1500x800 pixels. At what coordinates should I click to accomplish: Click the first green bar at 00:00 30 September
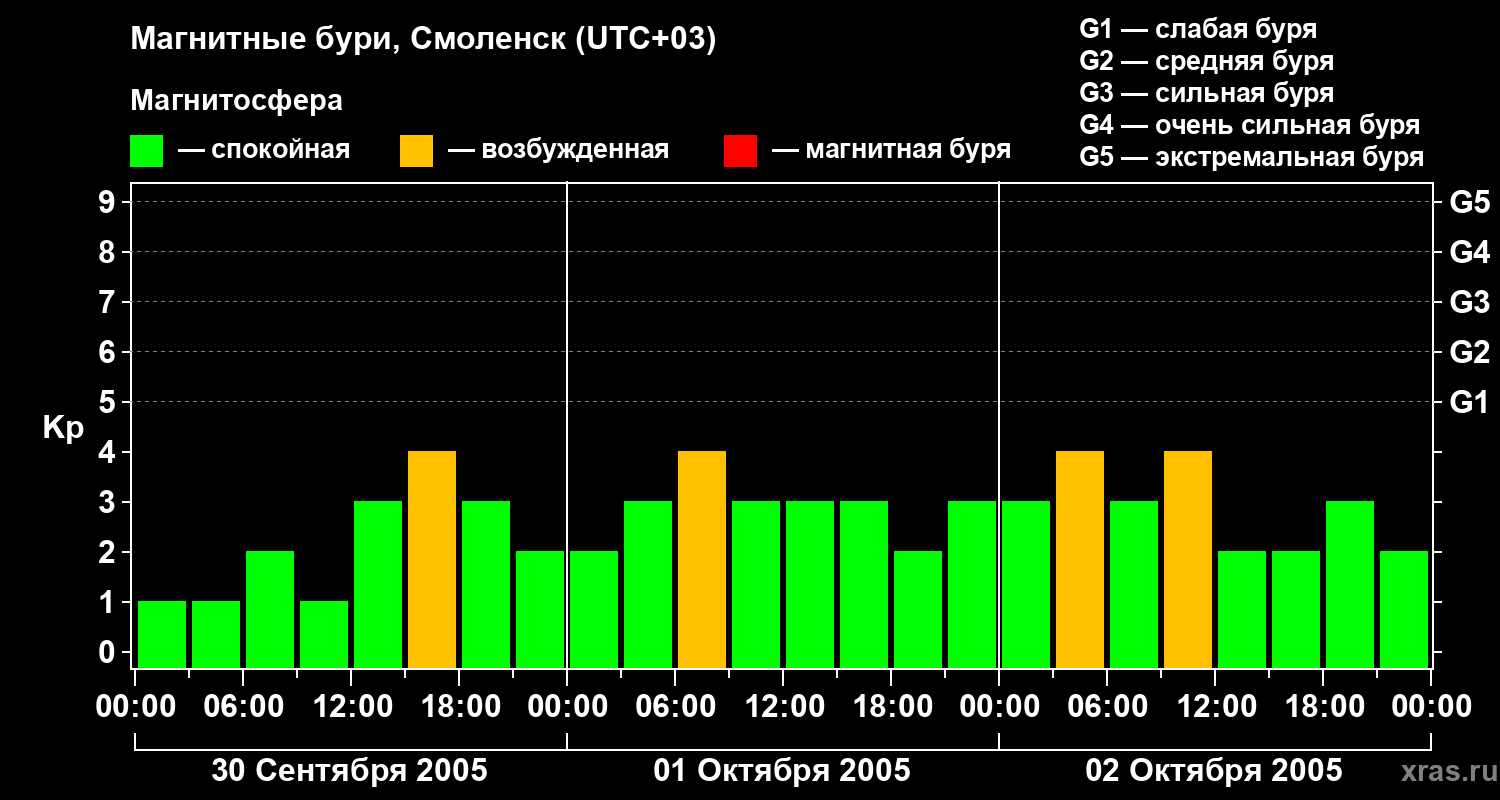tap(162, 634)
